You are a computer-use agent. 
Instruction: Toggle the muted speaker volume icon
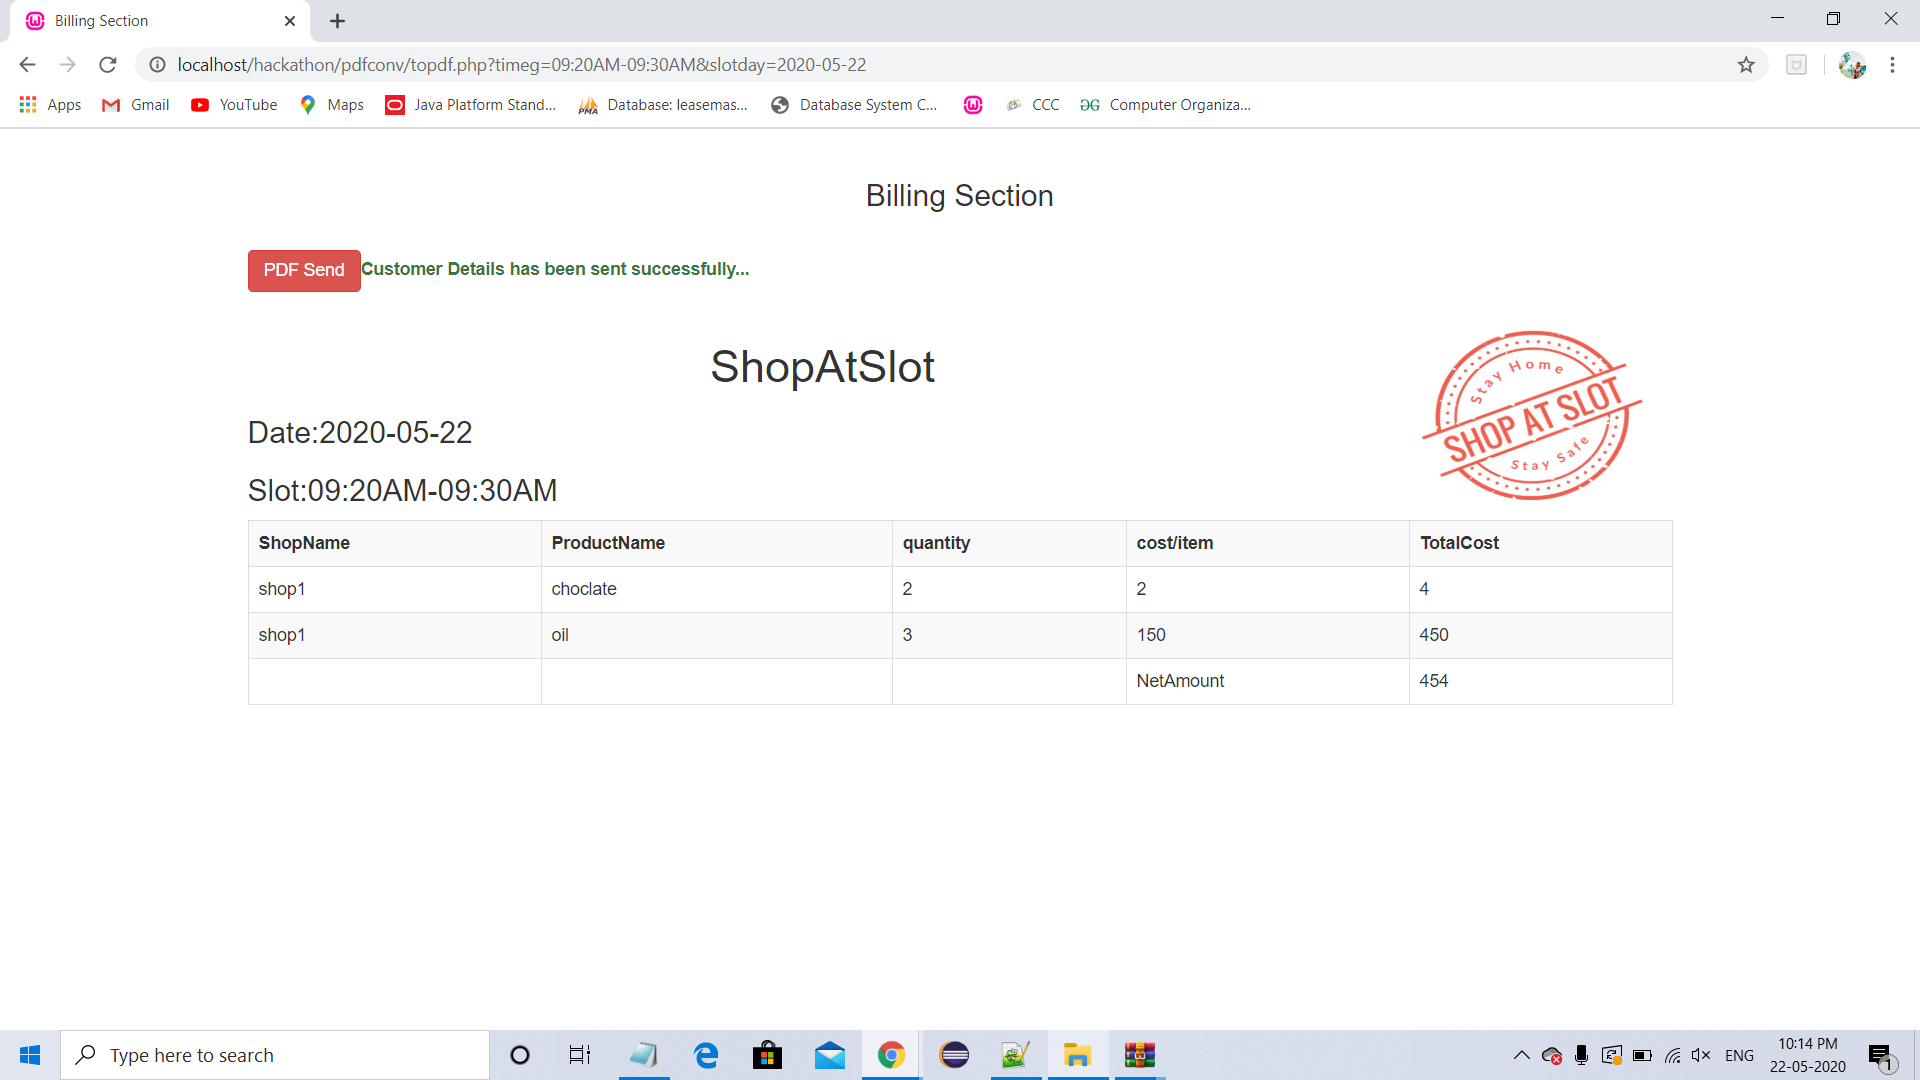pos(1701,1055)
